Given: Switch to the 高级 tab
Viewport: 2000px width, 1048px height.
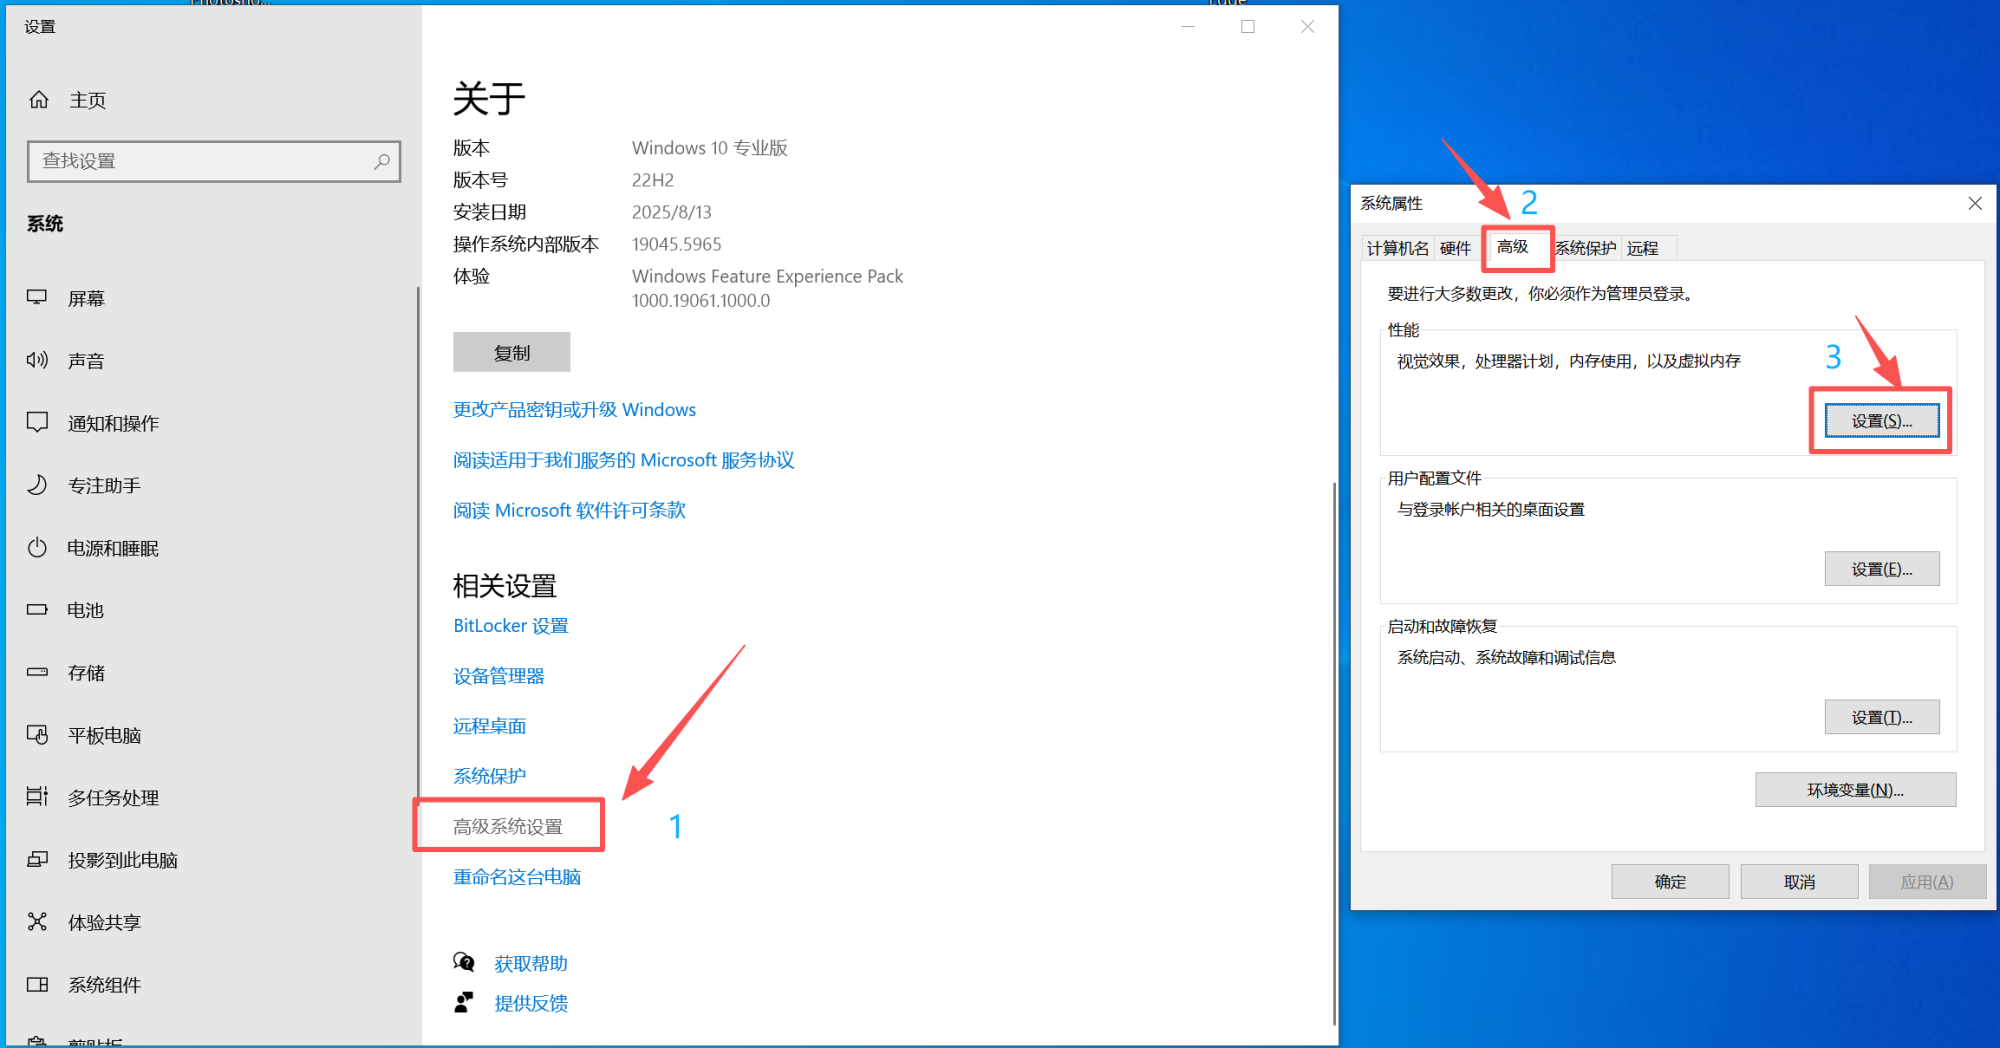Looking at the screenshot, I should click(1512, 247).
